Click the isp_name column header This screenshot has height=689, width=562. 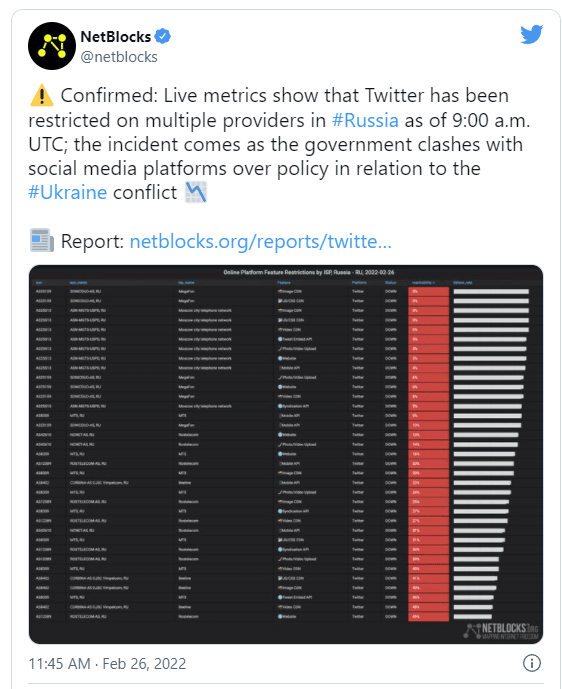(186, 283)
